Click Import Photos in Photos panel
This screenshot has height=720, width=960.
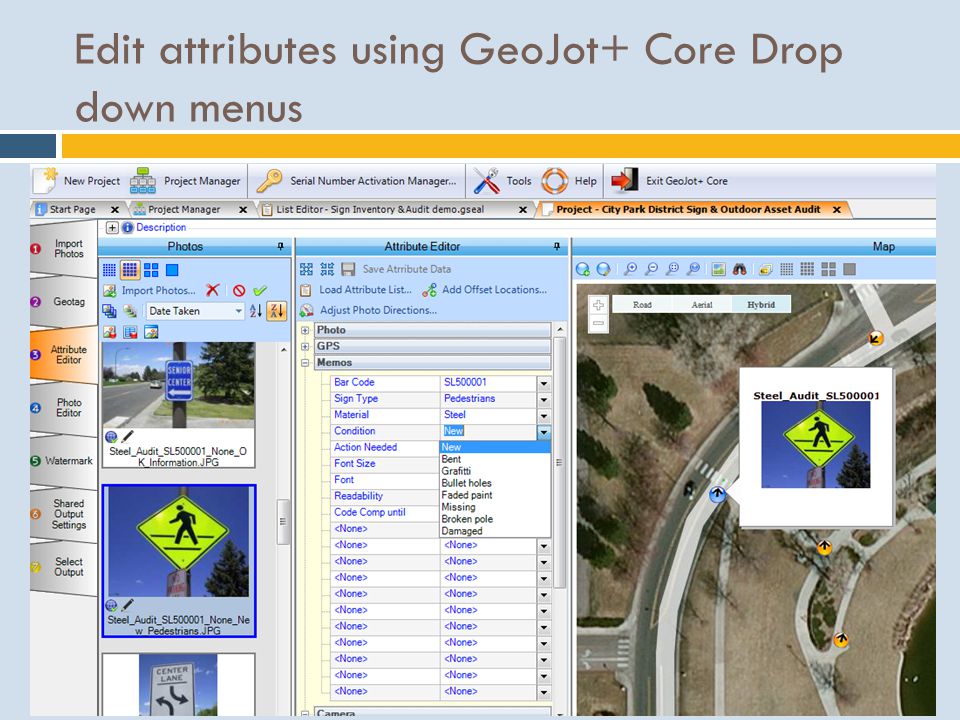(x=150, y=290)
